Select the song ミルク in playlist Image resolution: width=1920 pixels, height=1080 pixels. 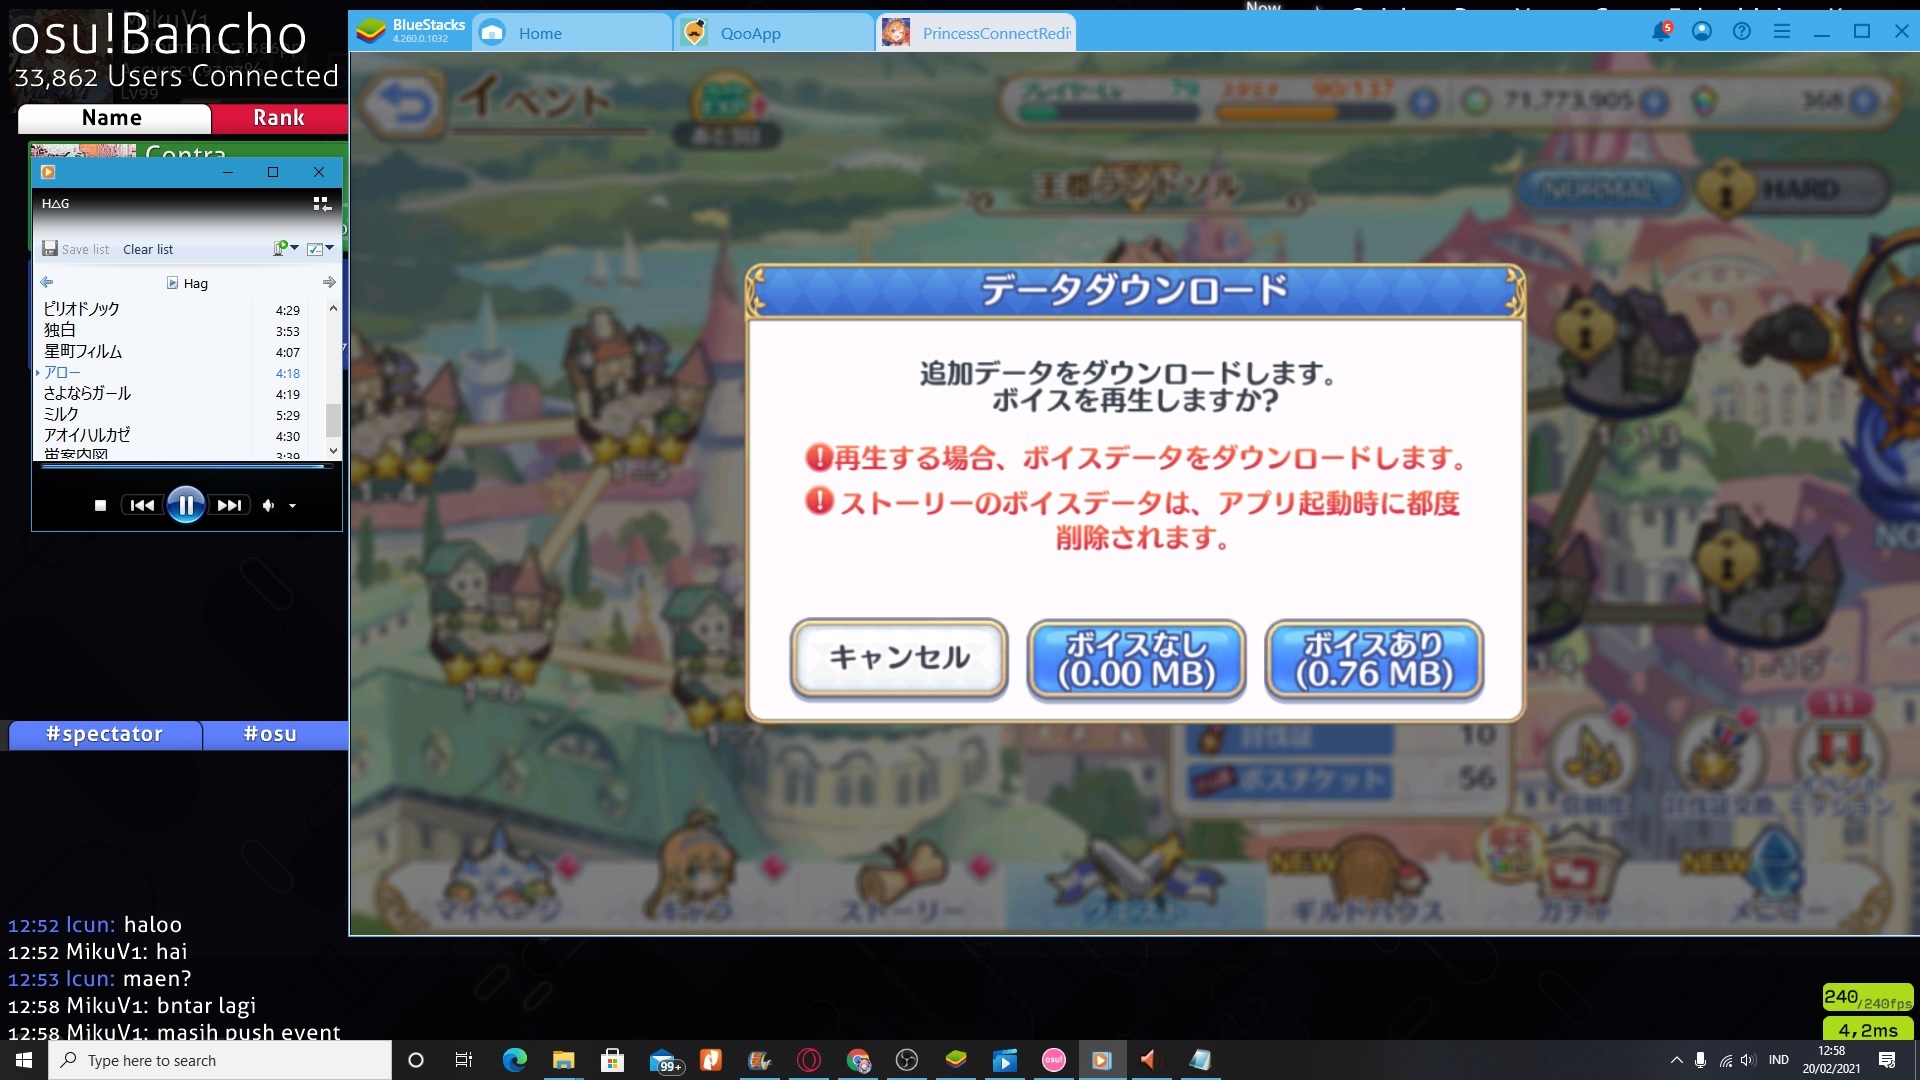(x=61, y=415)
